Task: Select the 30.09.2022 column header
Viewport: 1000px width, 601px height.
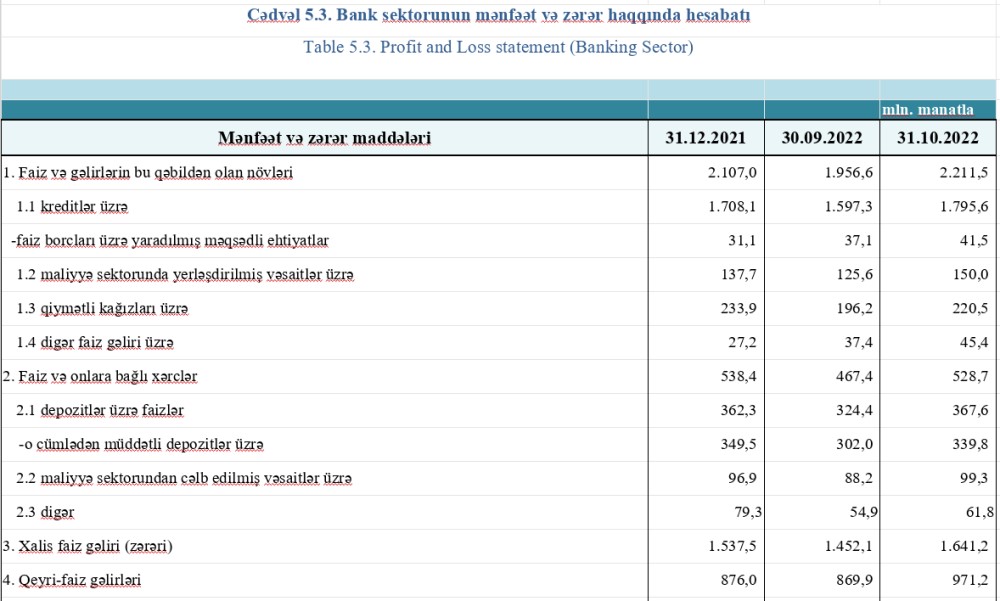Action: (x=821, y=138)
